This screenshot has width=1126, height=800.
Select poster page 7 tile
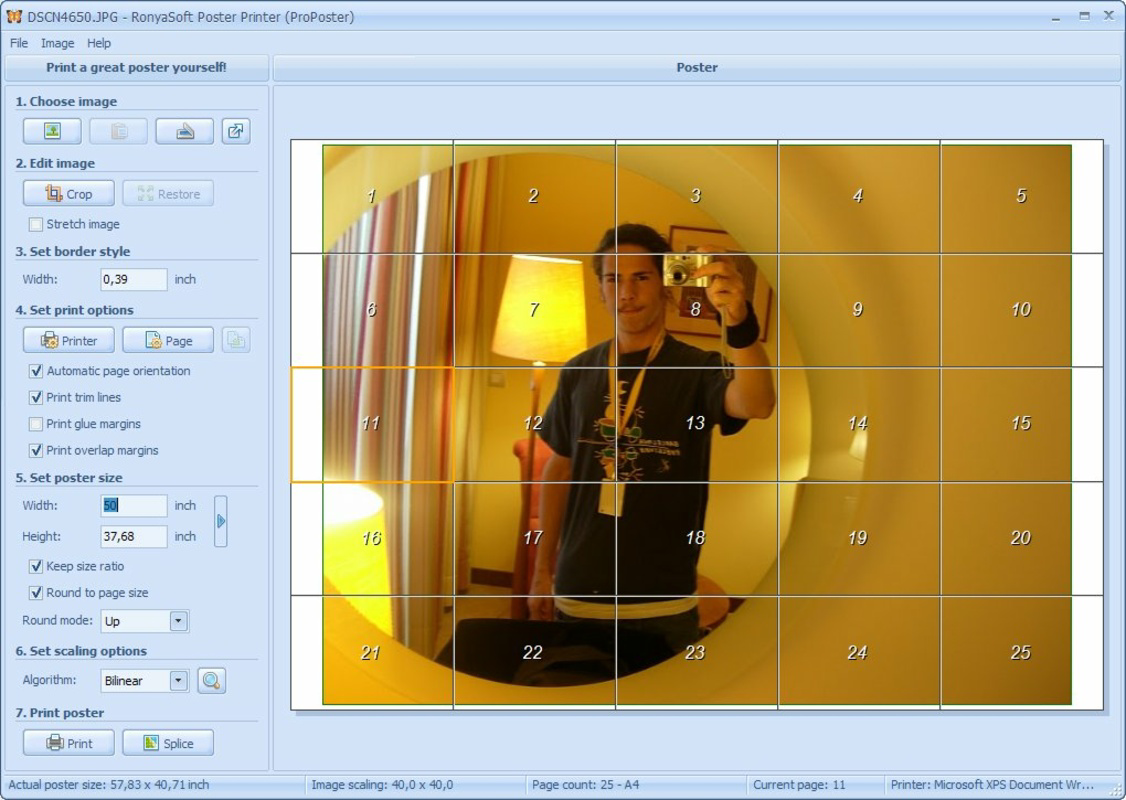(x=534, y=310)
